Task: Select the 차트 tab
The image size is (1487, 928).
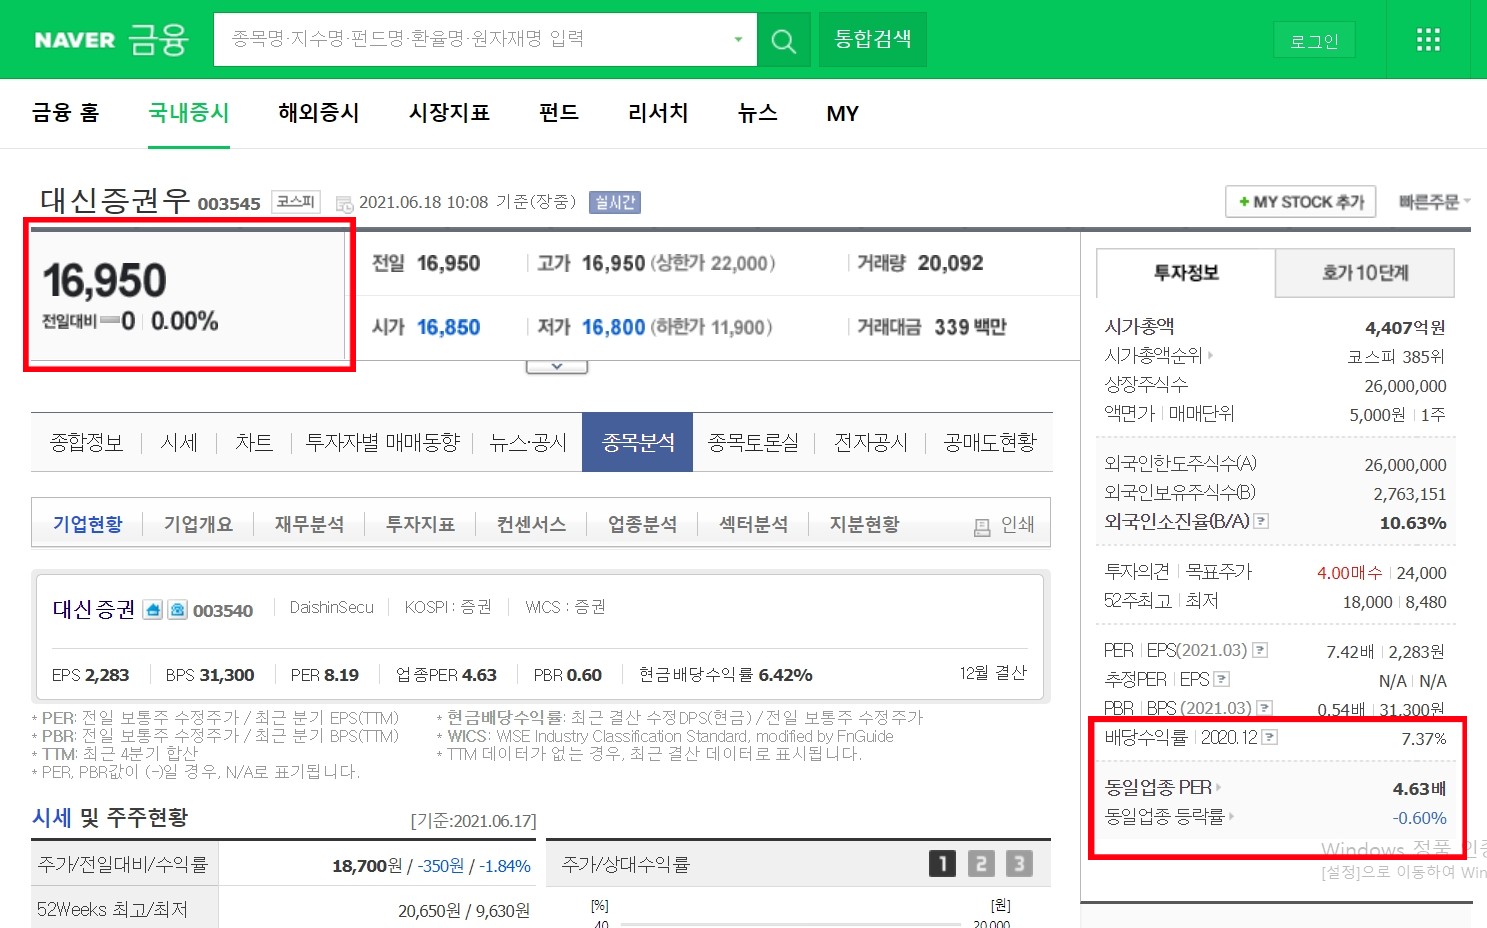Action: [x=254, y=443]
